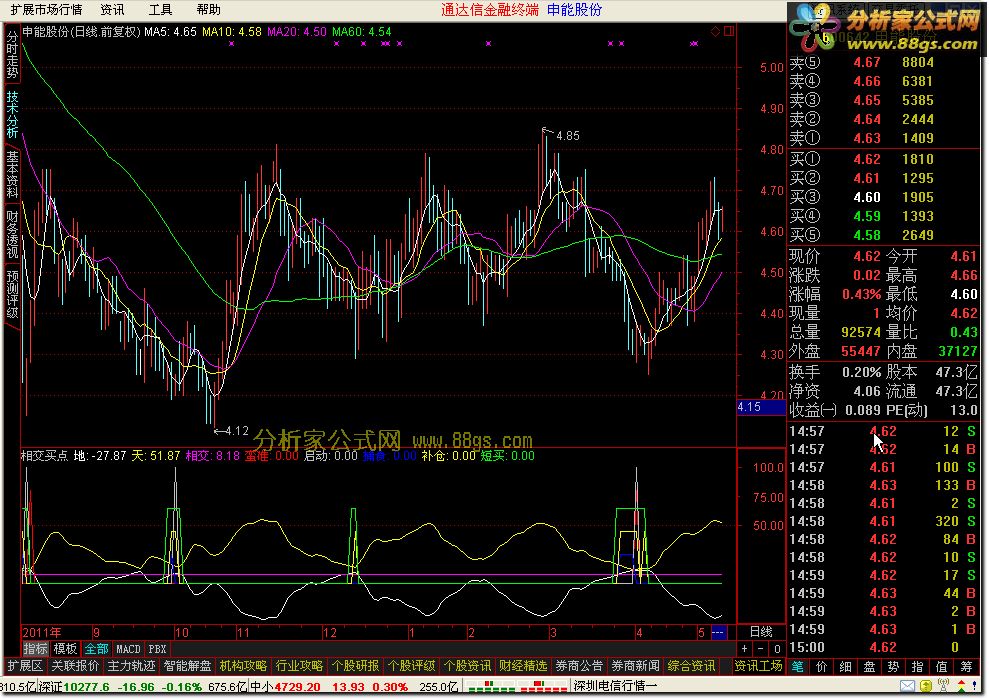Open the 工具 menu
Image resolution: width=989 pixels, height=699 pixels.
(x=160, y=9)
